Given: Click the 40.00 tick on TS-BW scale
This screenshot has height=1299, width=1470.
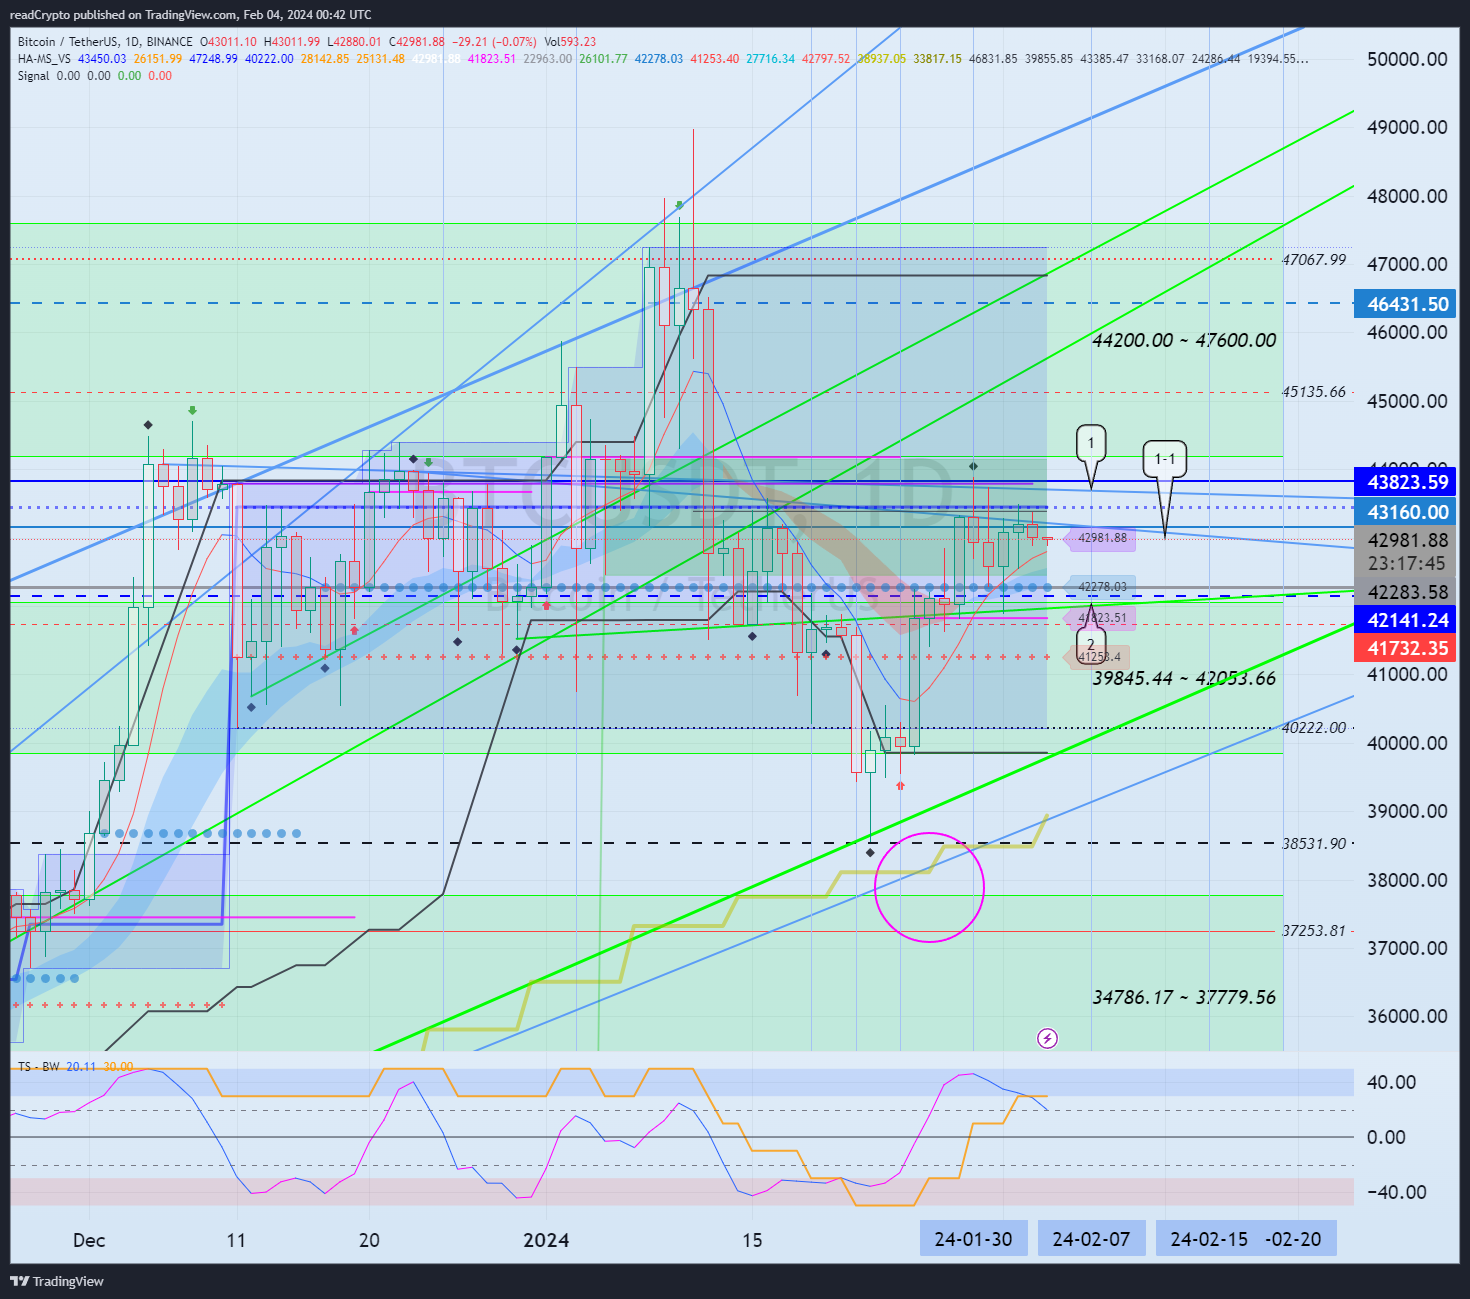Looking at the screenshot, I should pos(1392,1082).
